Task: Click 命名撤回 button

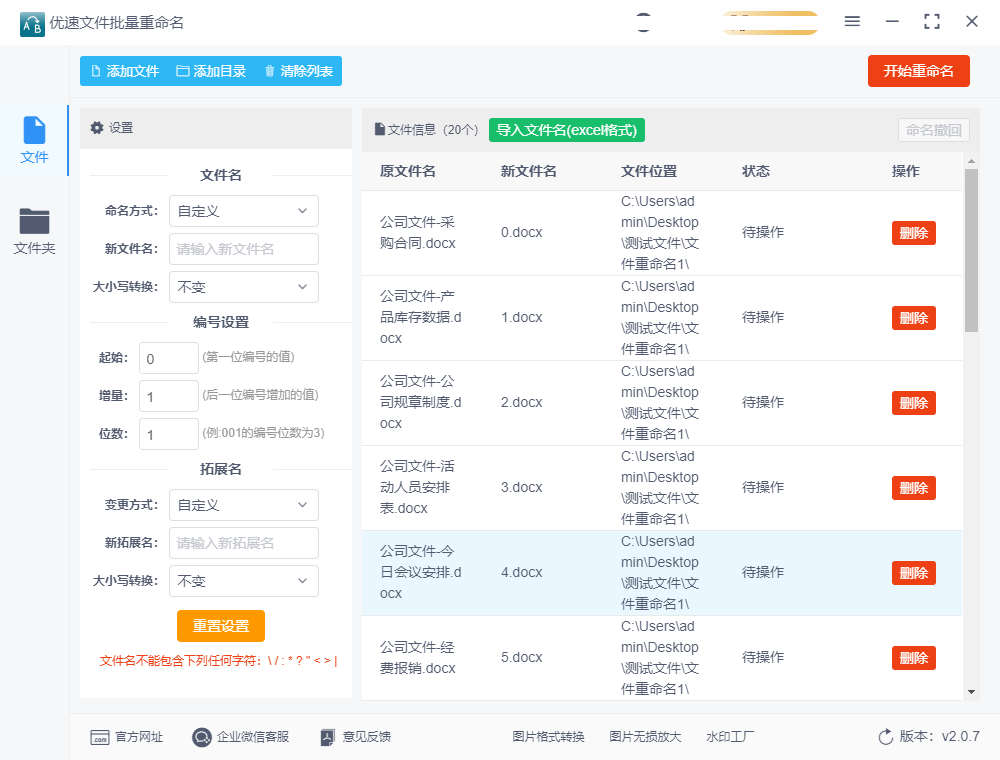Action: coord(934,130)
